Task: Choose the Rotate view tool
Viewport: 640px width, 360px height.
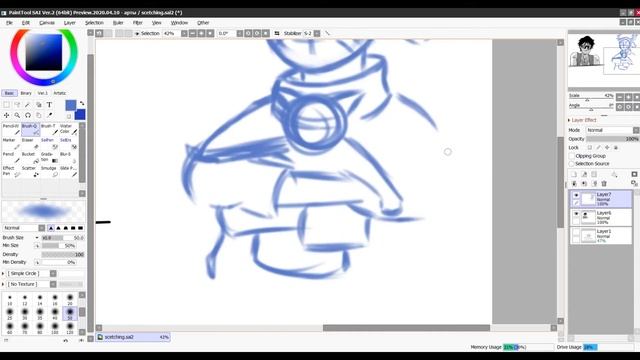Action: tap(28, 116)
